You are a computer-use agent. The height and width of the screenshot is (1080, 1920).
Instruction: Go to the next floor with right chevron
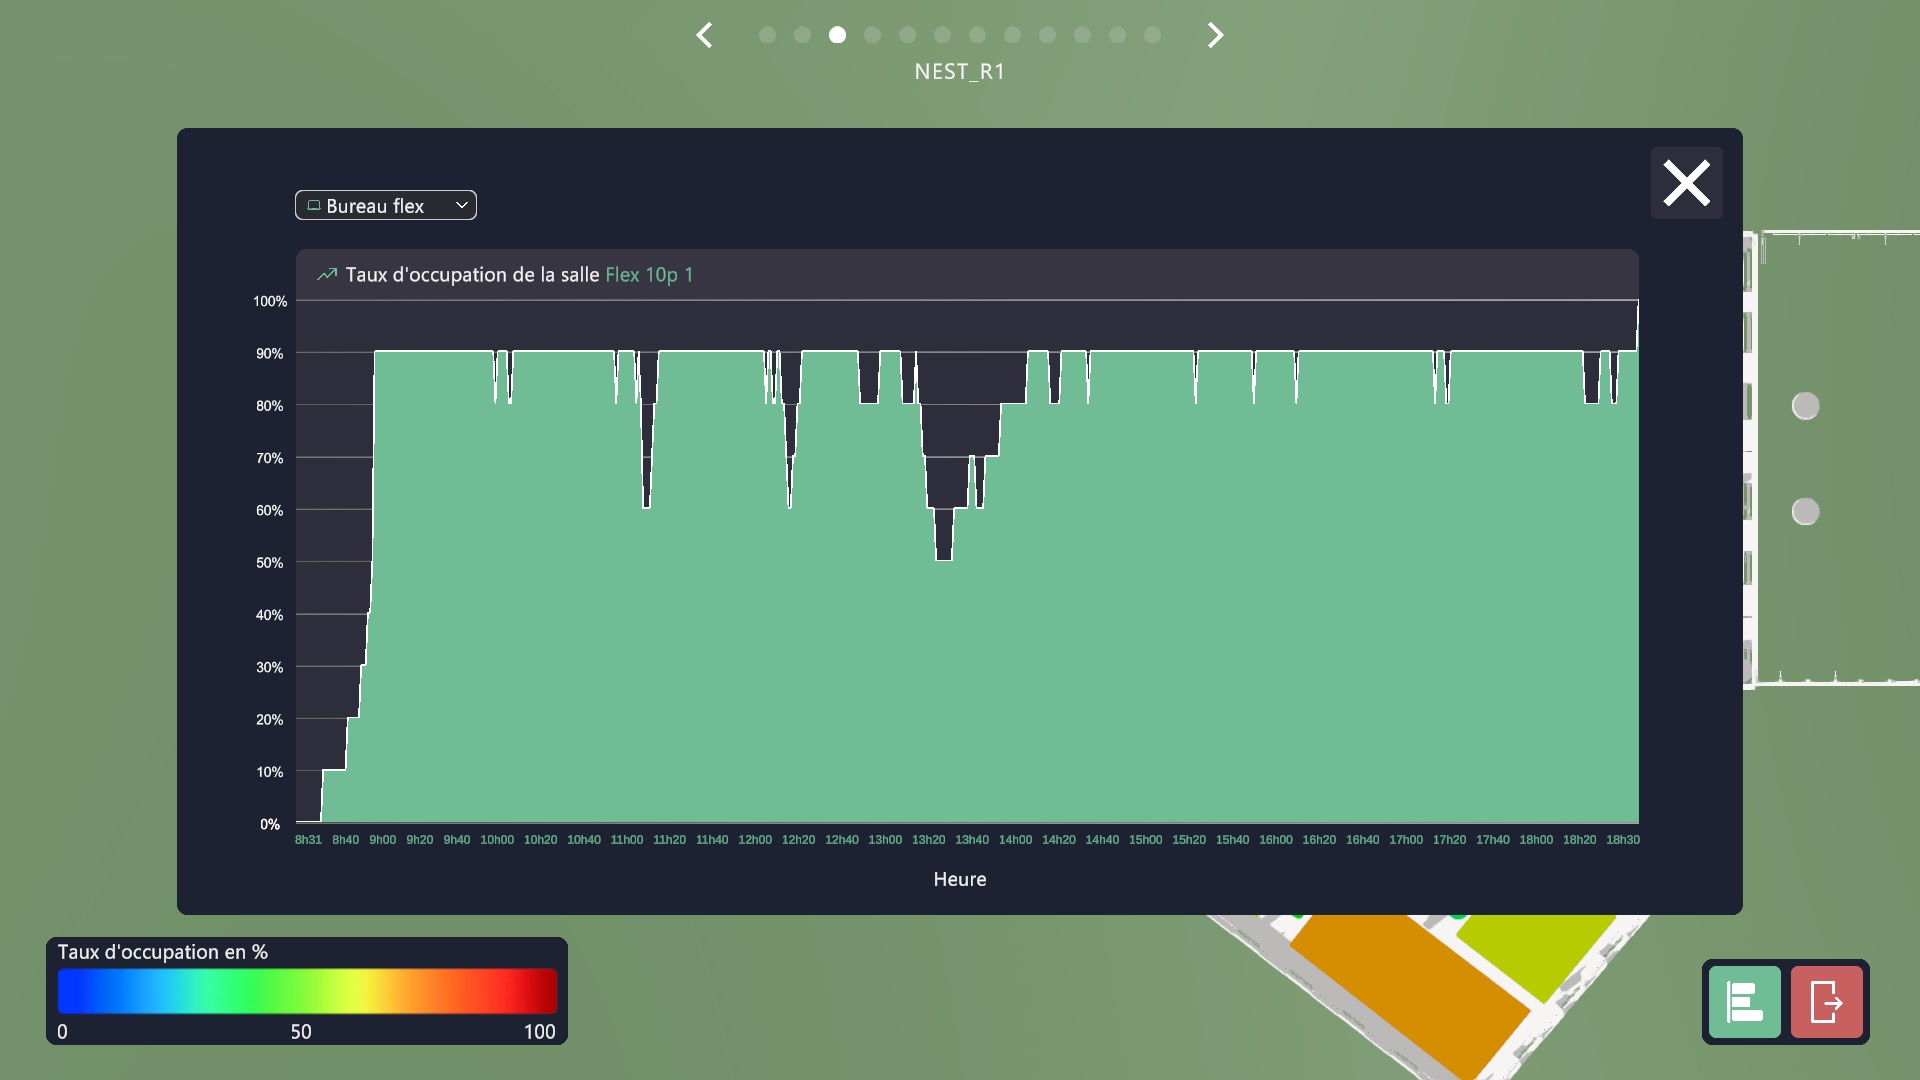click(1215, 36)
